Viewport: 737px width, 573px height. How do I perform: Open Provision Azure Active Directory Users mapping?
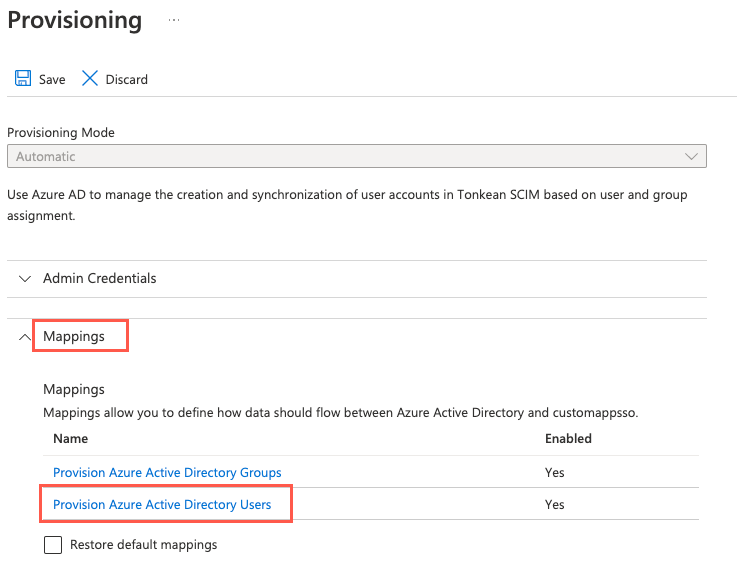click(x=162, y=505)
